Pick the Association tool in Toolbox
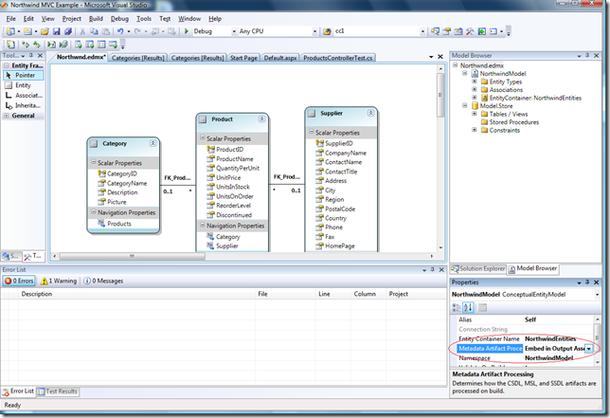 (x=25, y=97)
